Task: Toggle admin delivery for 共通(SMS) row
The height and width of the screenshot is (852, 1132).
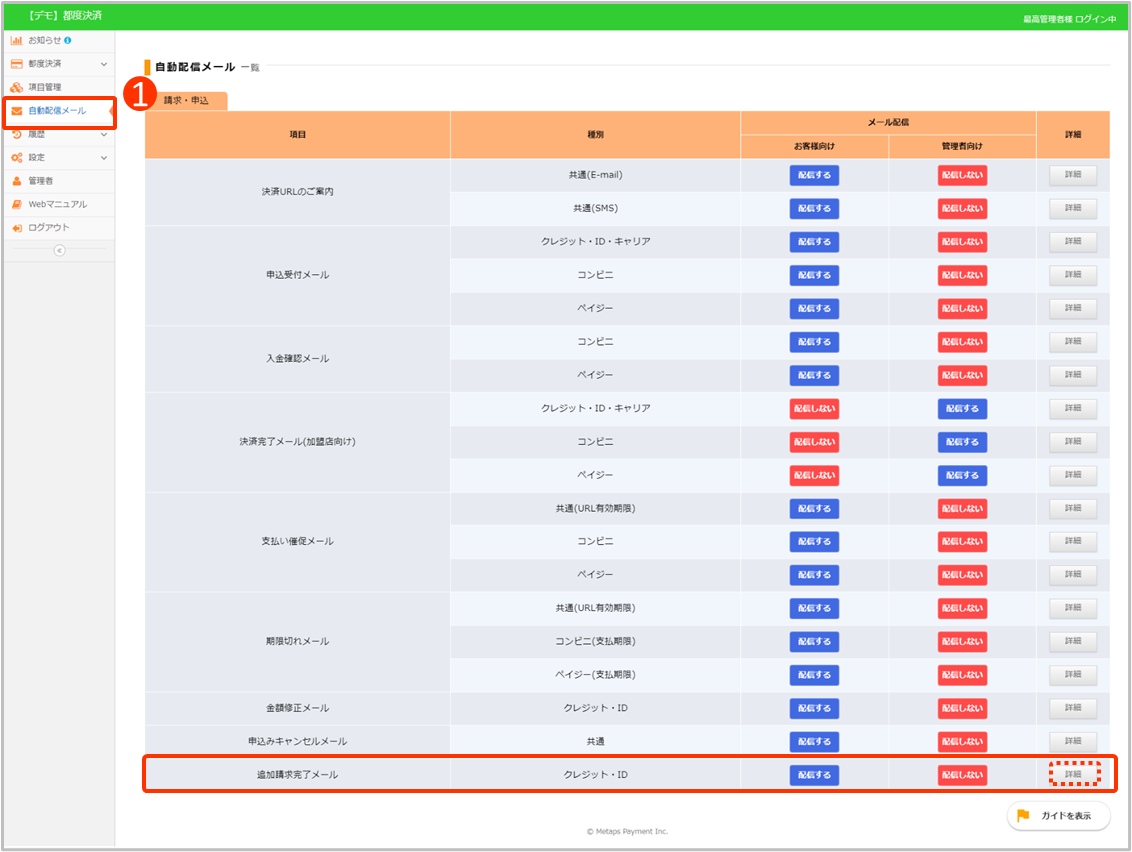Action: click(x=962, y=208)
